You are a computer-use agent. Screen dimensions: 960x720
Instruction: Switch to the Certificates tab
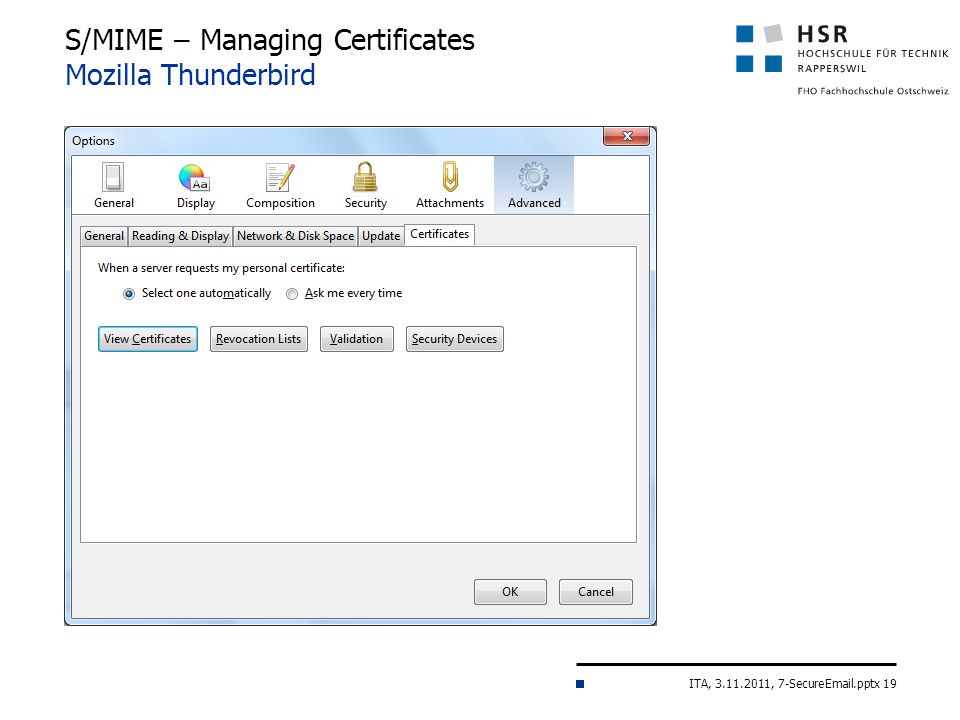coord(440,234)
